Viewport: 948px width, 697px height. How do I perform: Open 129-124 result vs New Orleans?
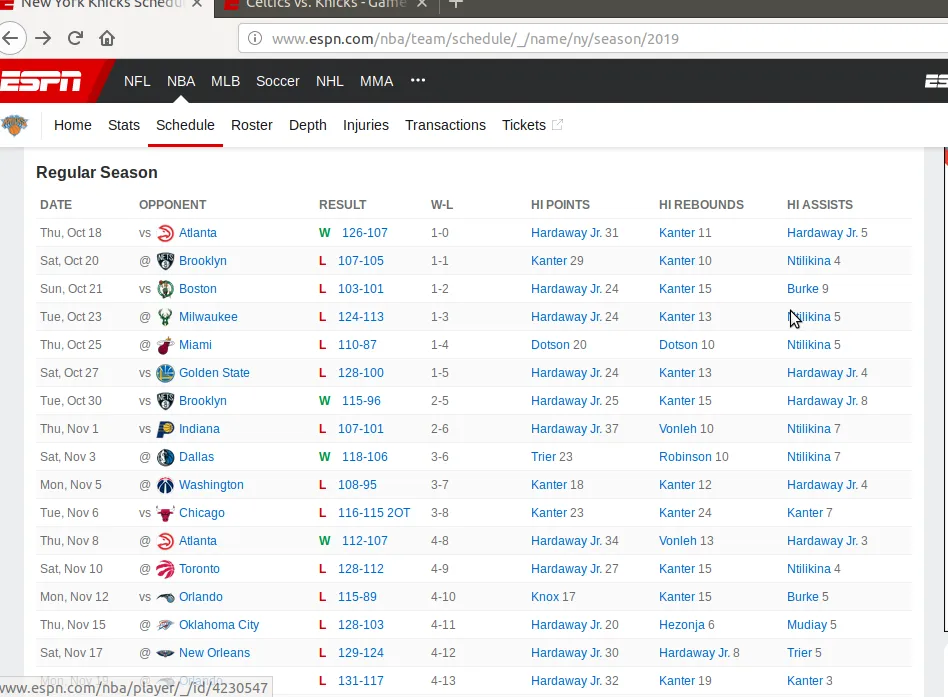[x=360, y=653]
